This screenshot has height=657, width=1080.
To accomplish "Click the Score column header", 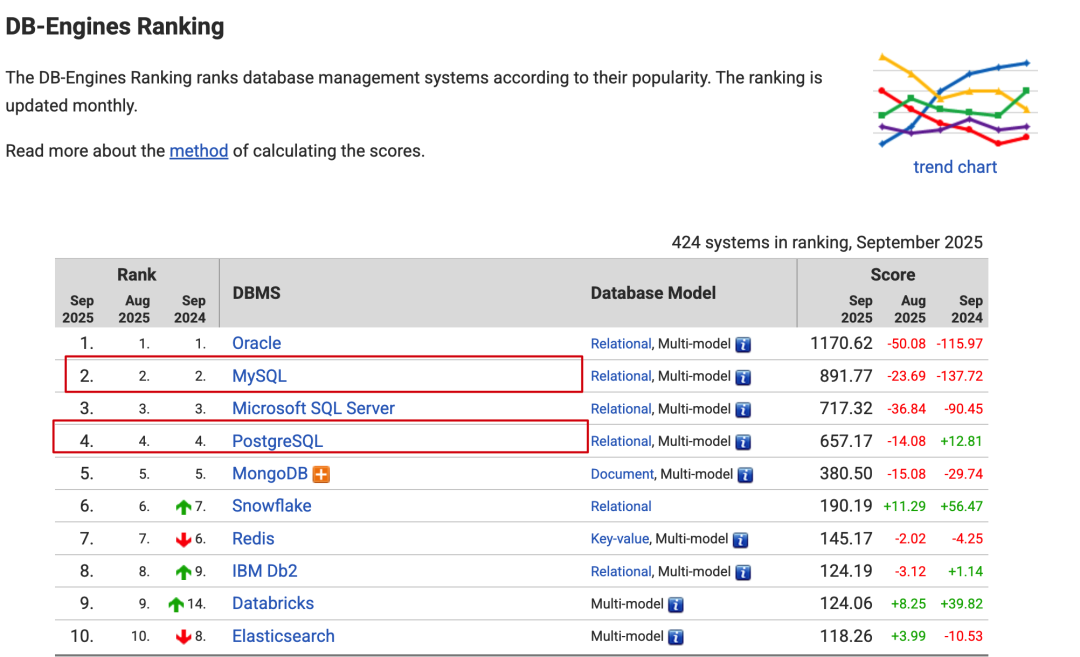I will click(893, 275).
